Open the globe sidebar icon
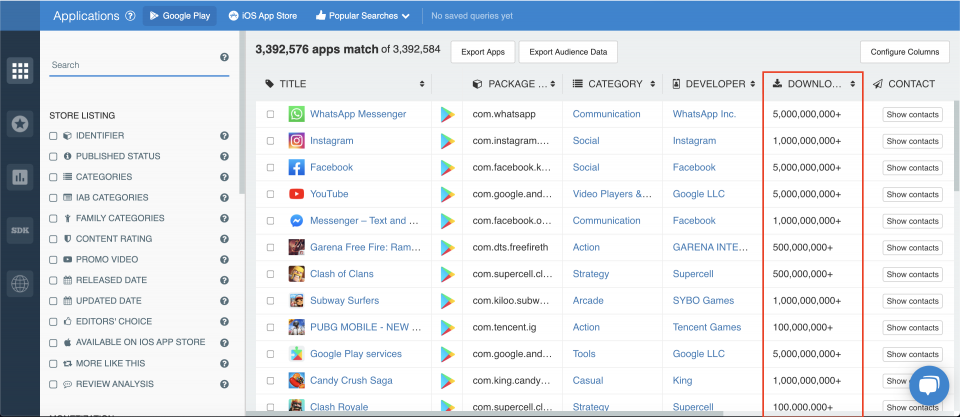This screenshot has width=960, height=417. tap(20, 284)
